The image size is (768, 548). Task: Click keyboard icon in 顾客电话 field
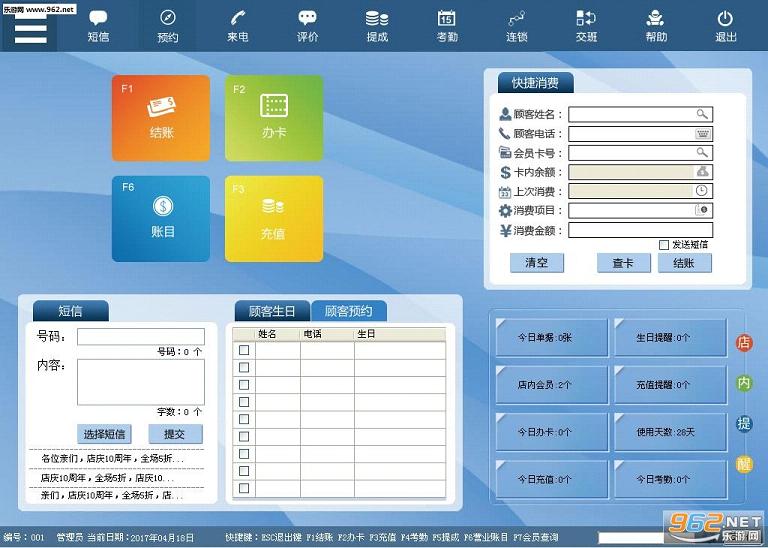point(702,134)
